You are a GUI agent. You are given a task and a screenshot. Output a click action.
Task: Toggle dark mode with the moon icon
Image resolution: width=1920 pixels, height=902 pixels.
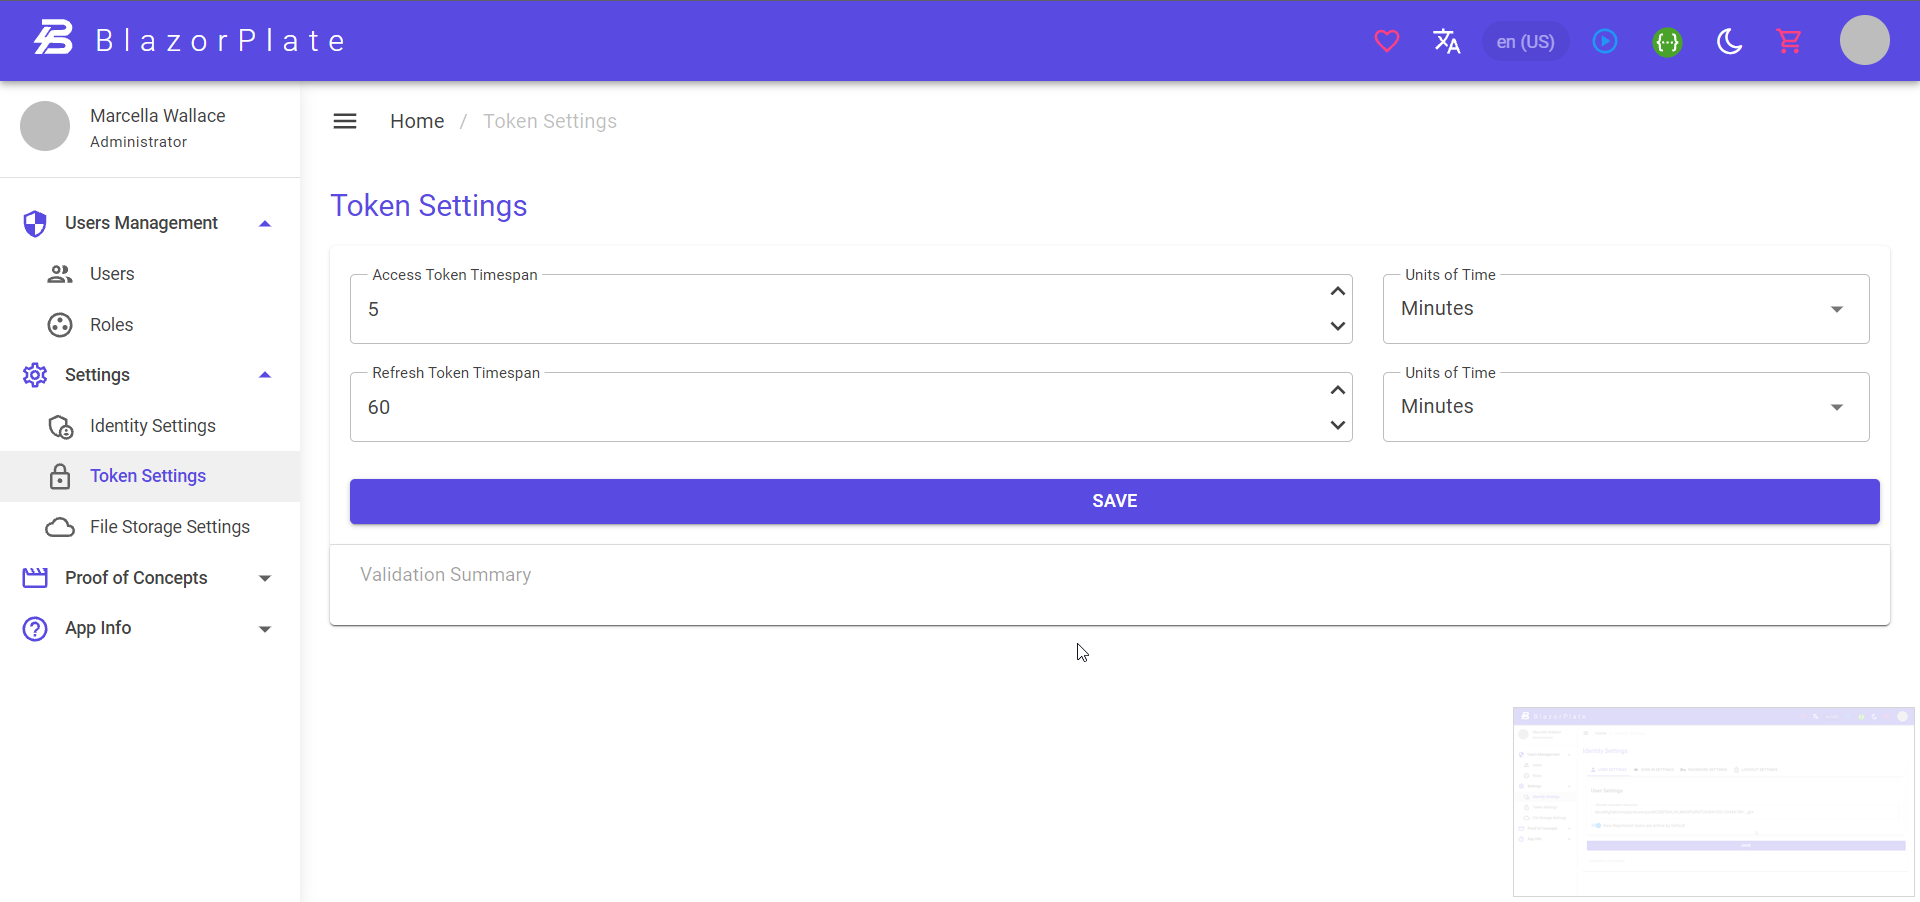pos(1730,41)
